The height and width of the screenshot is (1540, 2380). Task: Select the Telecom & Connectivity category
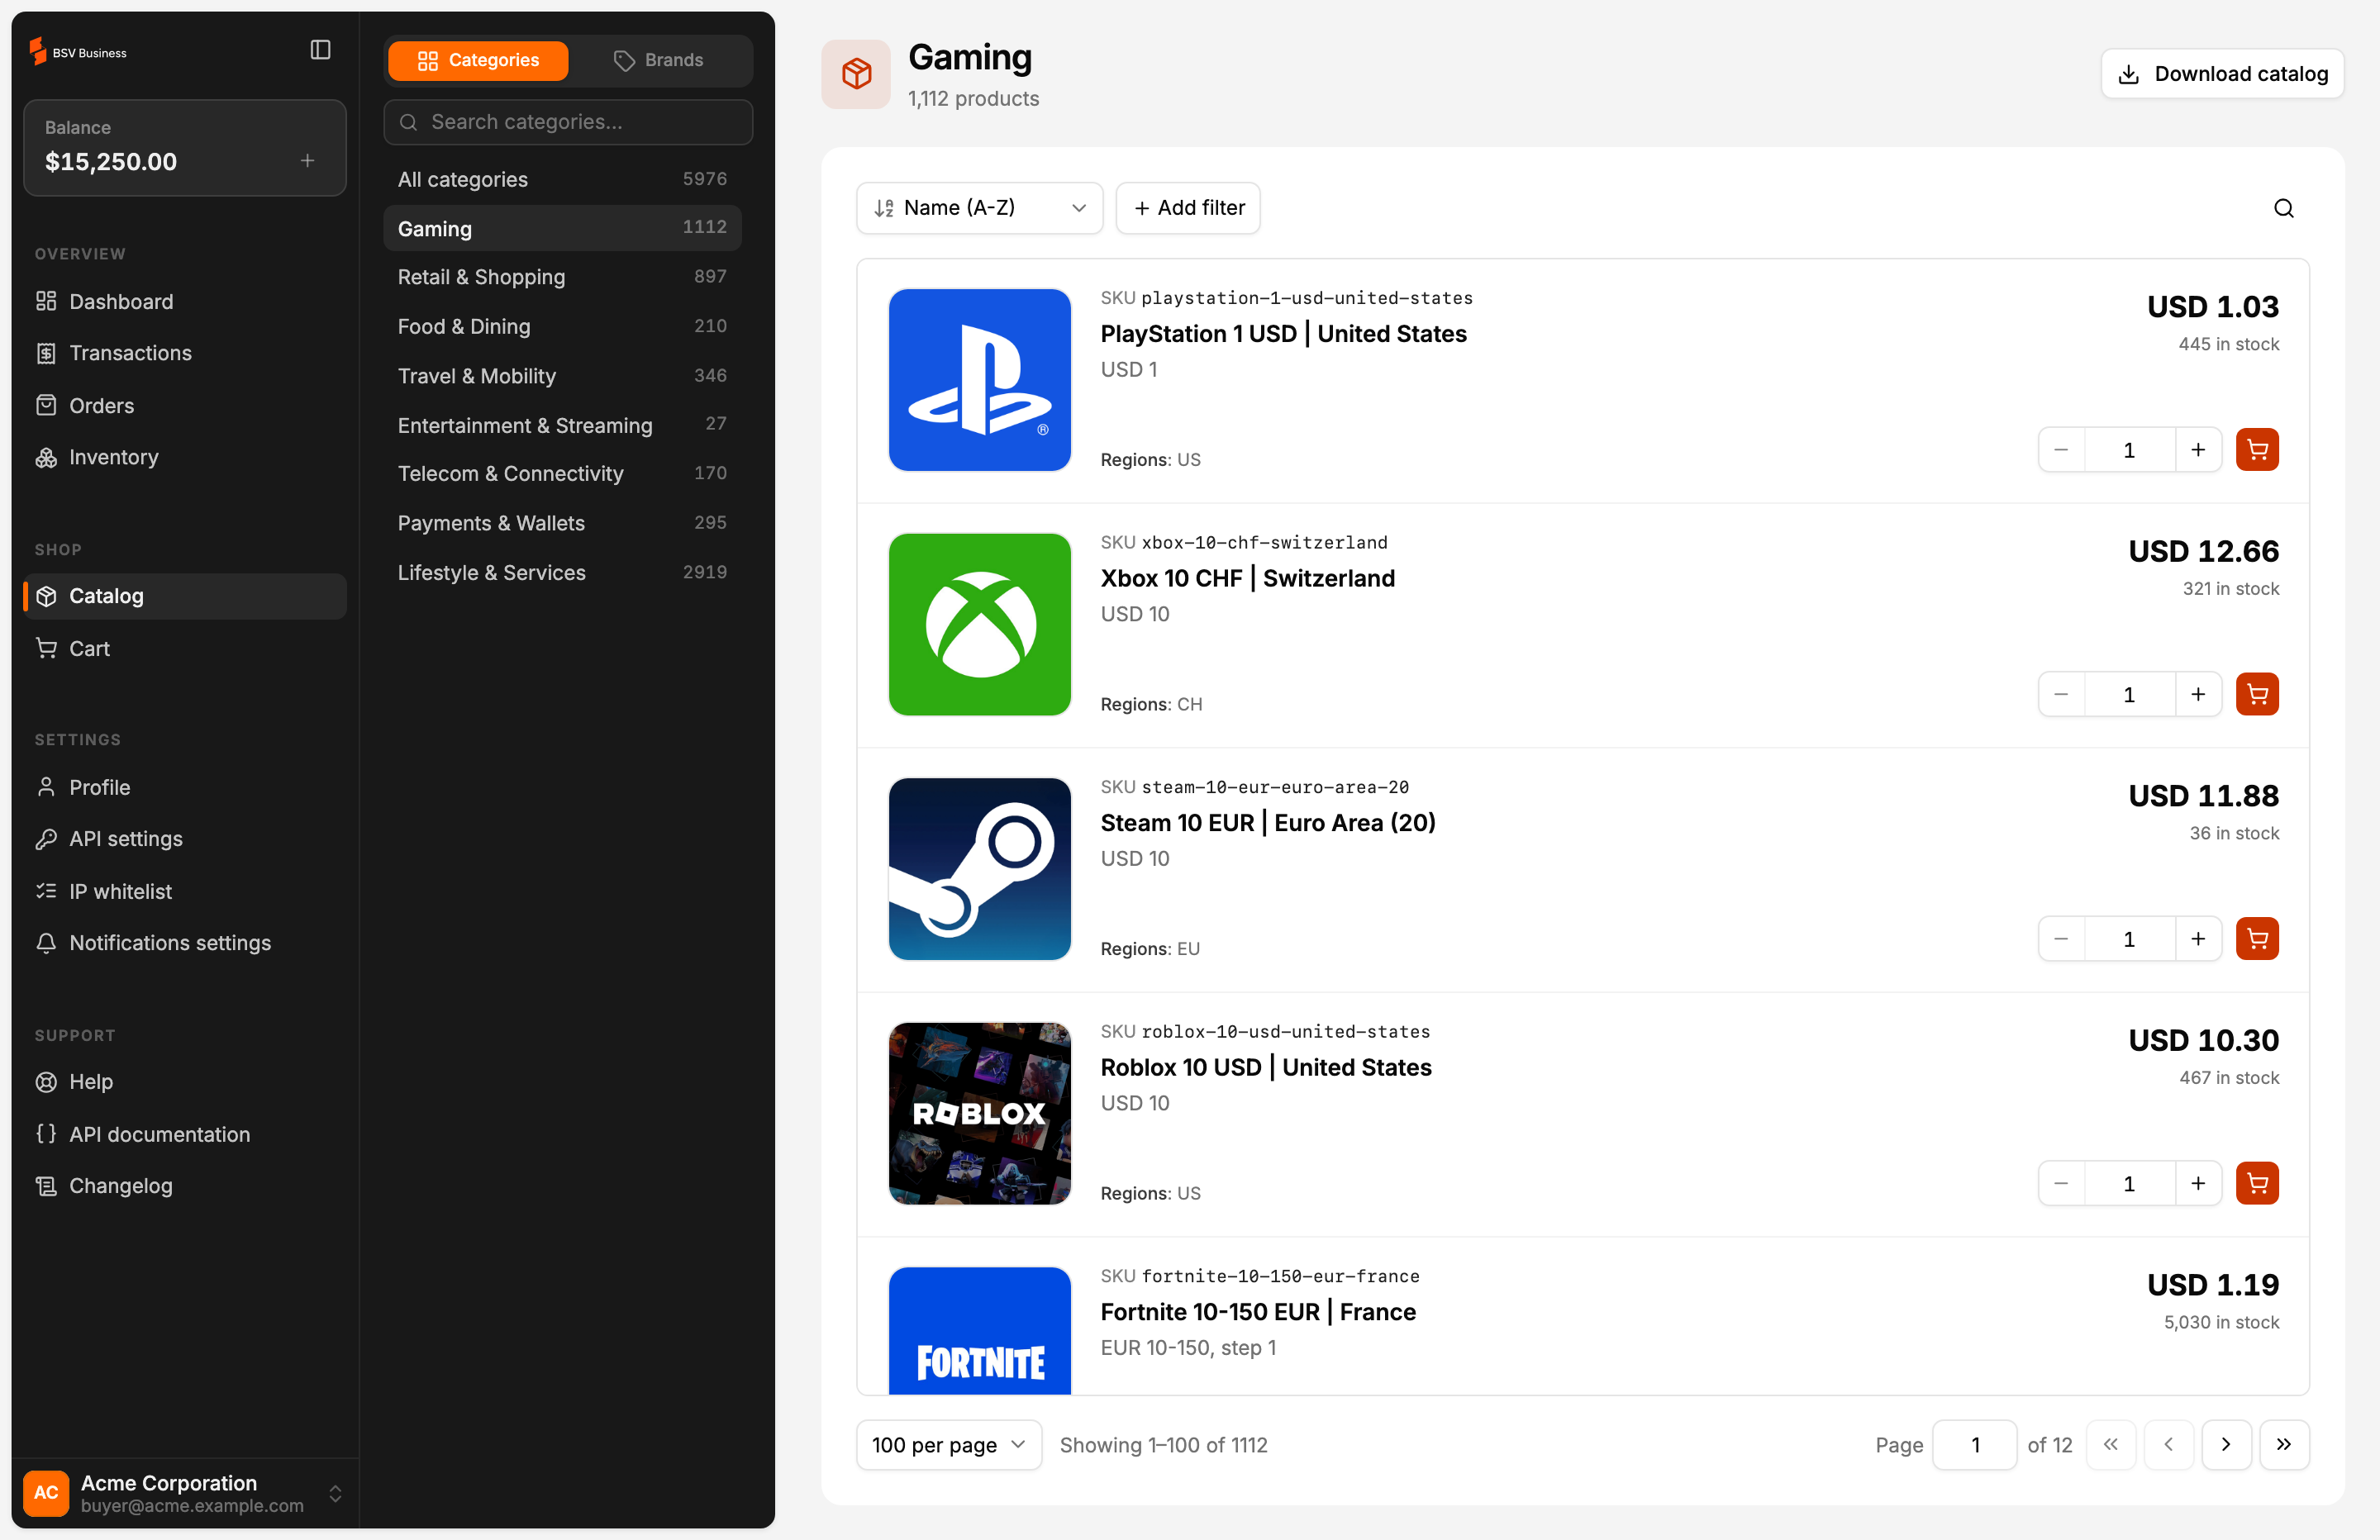tap(562, 474)
